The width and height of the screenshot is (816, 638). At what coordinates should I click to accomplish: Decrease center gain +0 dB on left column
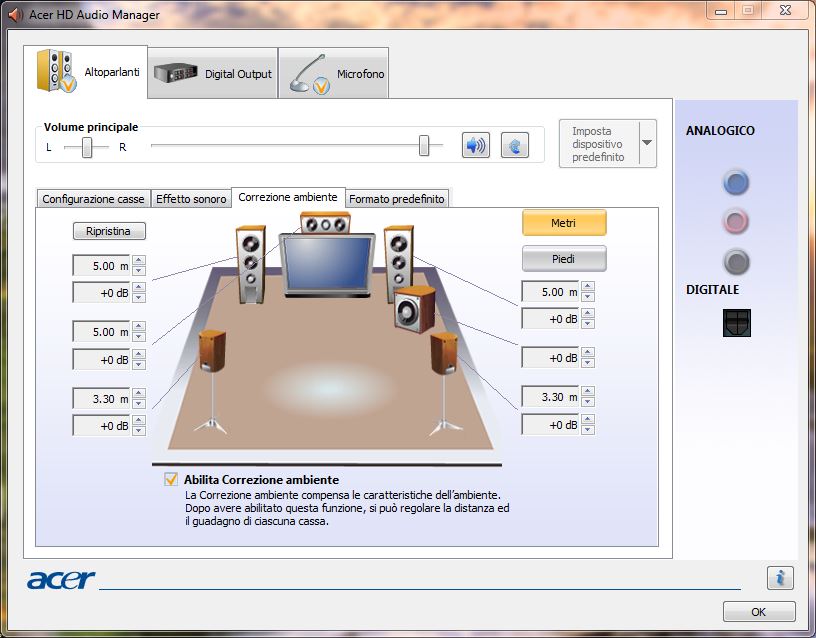(138, 365)
